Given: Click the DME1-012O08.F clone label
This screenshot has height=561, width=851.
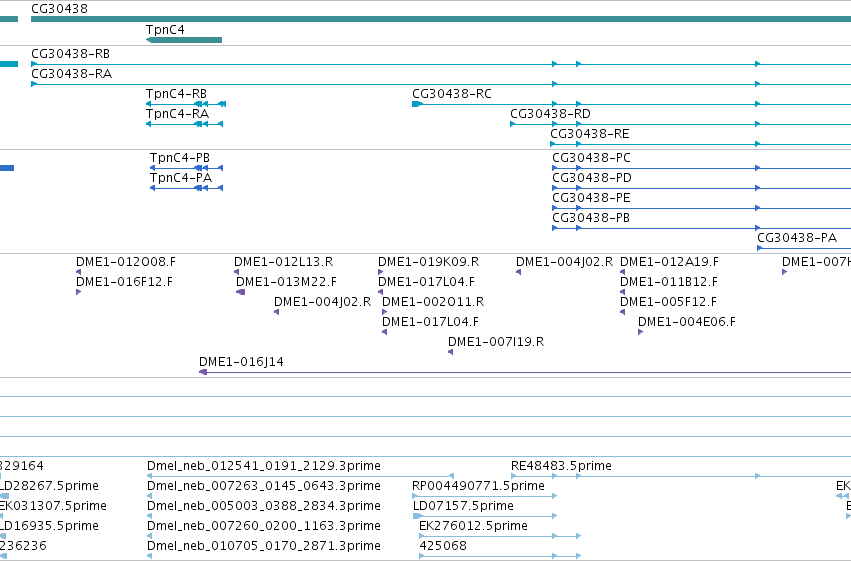Looking at the screenshot, I should point(126,262).
